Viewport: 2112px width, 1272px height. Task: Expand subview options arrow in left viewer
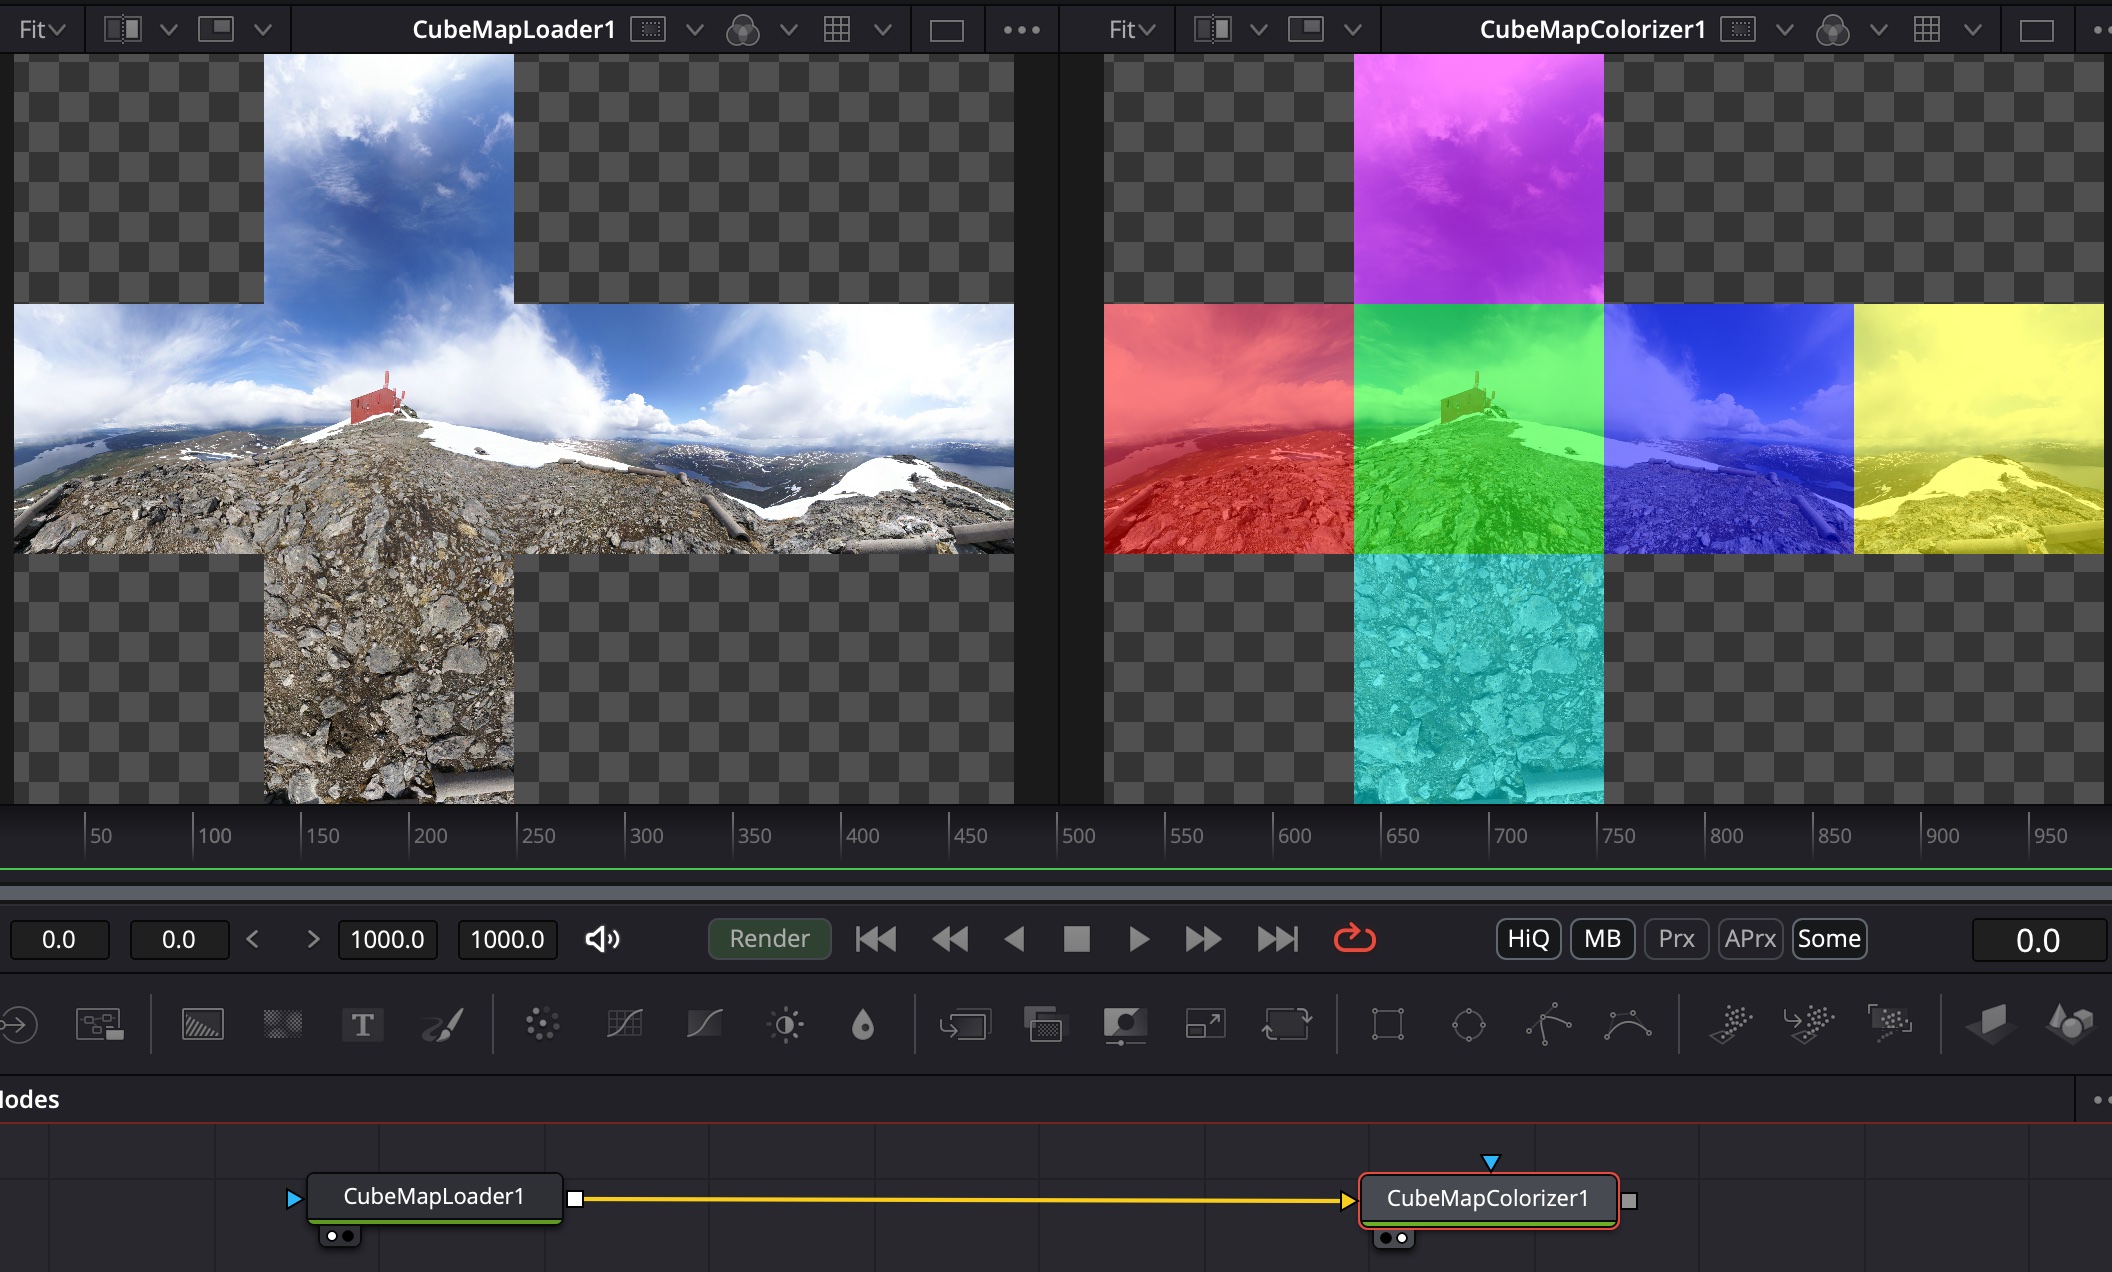pyautogui.click(x=263, y=30)
